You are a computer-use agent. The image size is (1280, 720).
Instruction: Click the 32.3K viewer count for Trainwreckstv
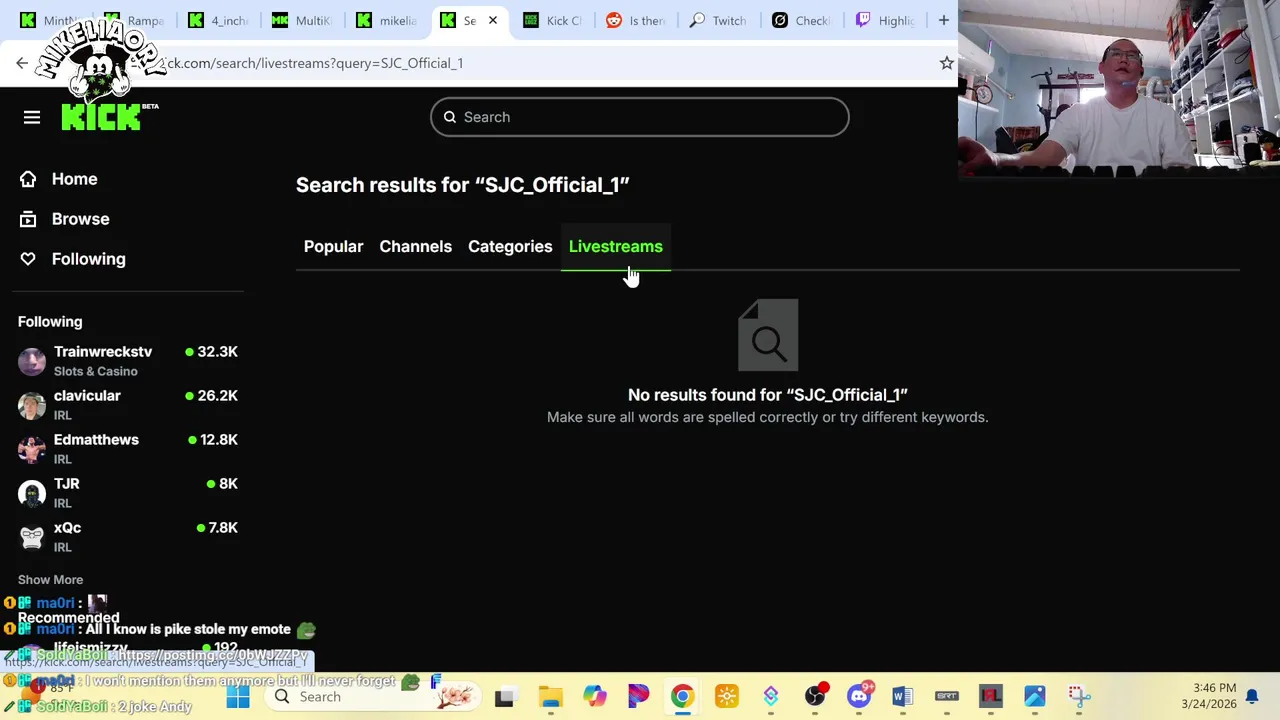coord(217,352)
